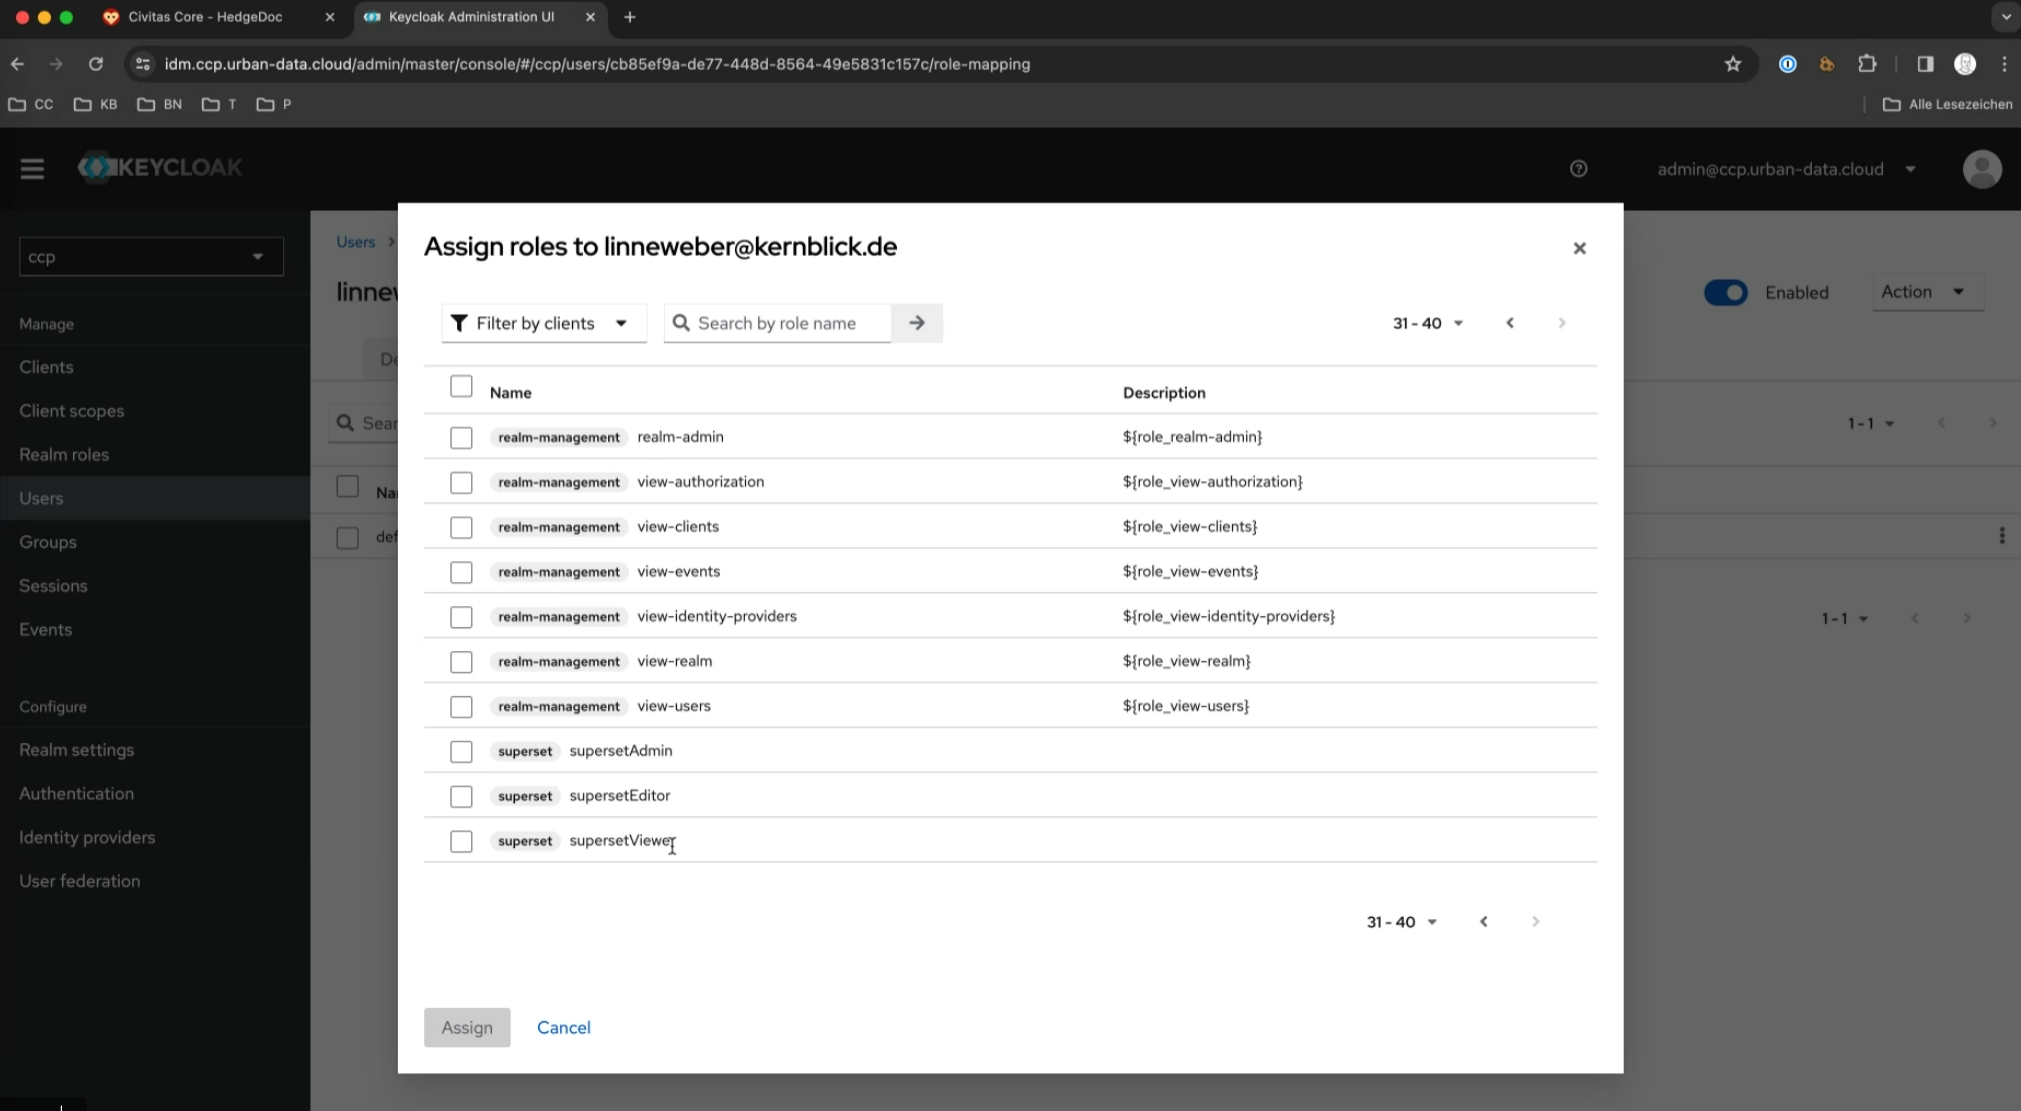Image resolution: width=2021 pixels, height=1111 pixels.
Task: Open the Chrome three-dot menu
Action: coord(2004,64)
